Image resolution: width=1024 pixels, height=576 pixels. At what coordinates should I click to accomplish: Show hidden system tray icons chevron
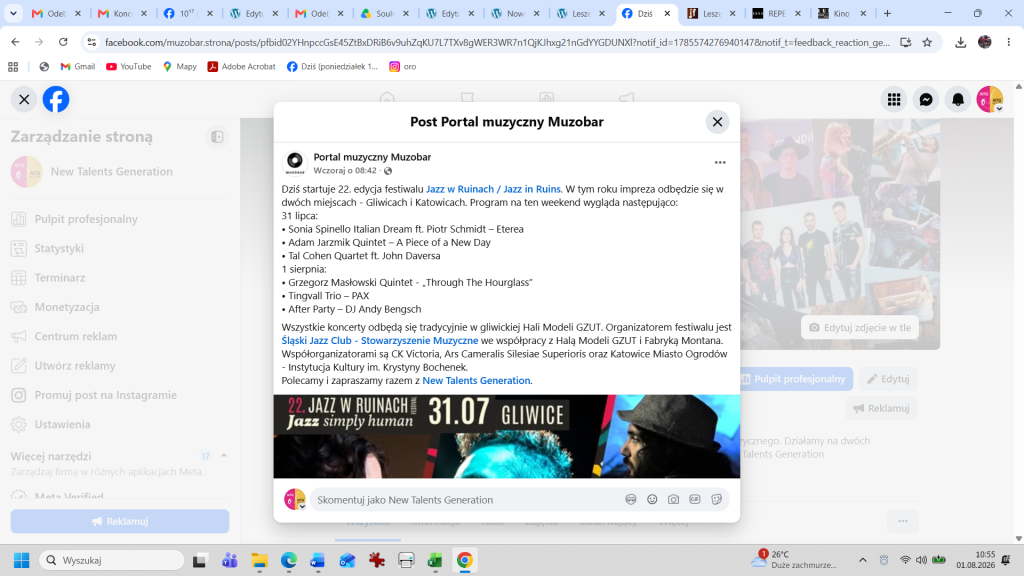[863, 560]
